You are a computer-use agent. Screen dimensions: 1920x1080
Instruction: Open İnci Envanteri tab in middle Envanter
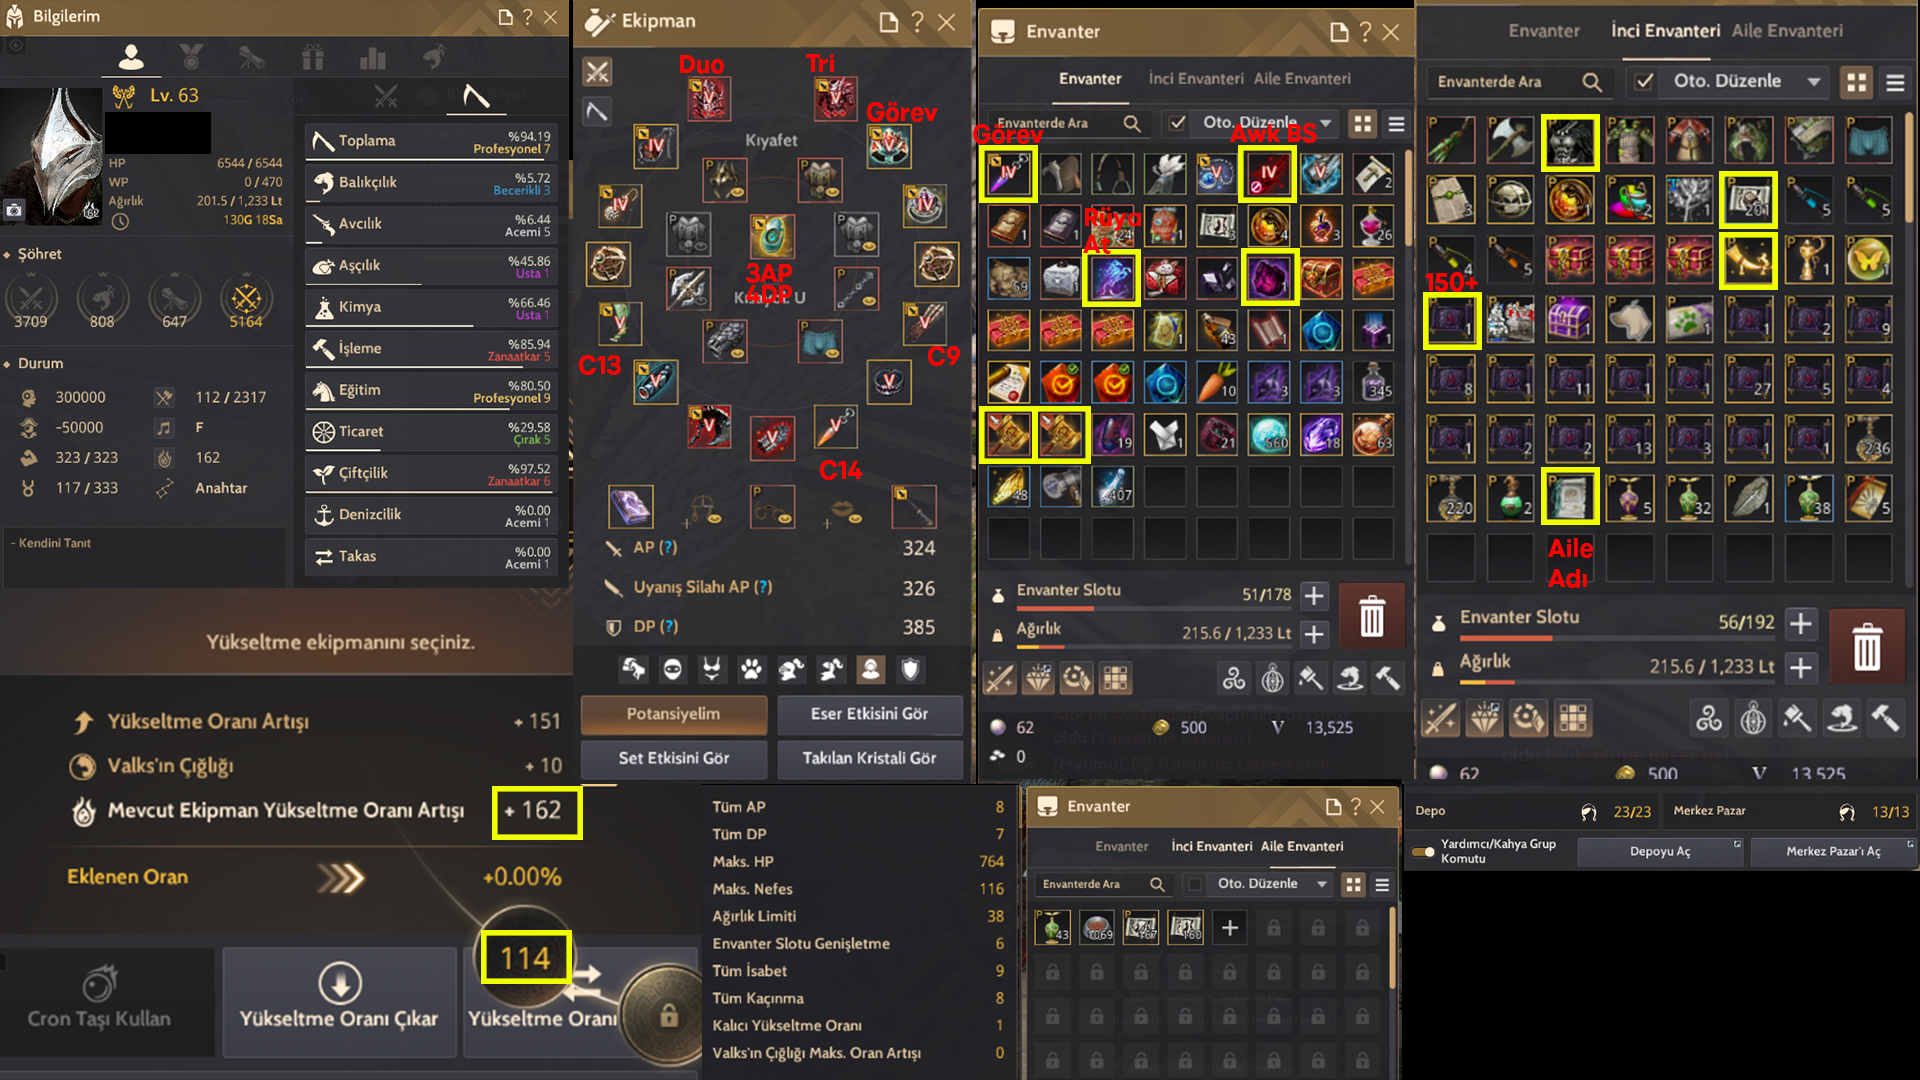tap(1196, 79)
